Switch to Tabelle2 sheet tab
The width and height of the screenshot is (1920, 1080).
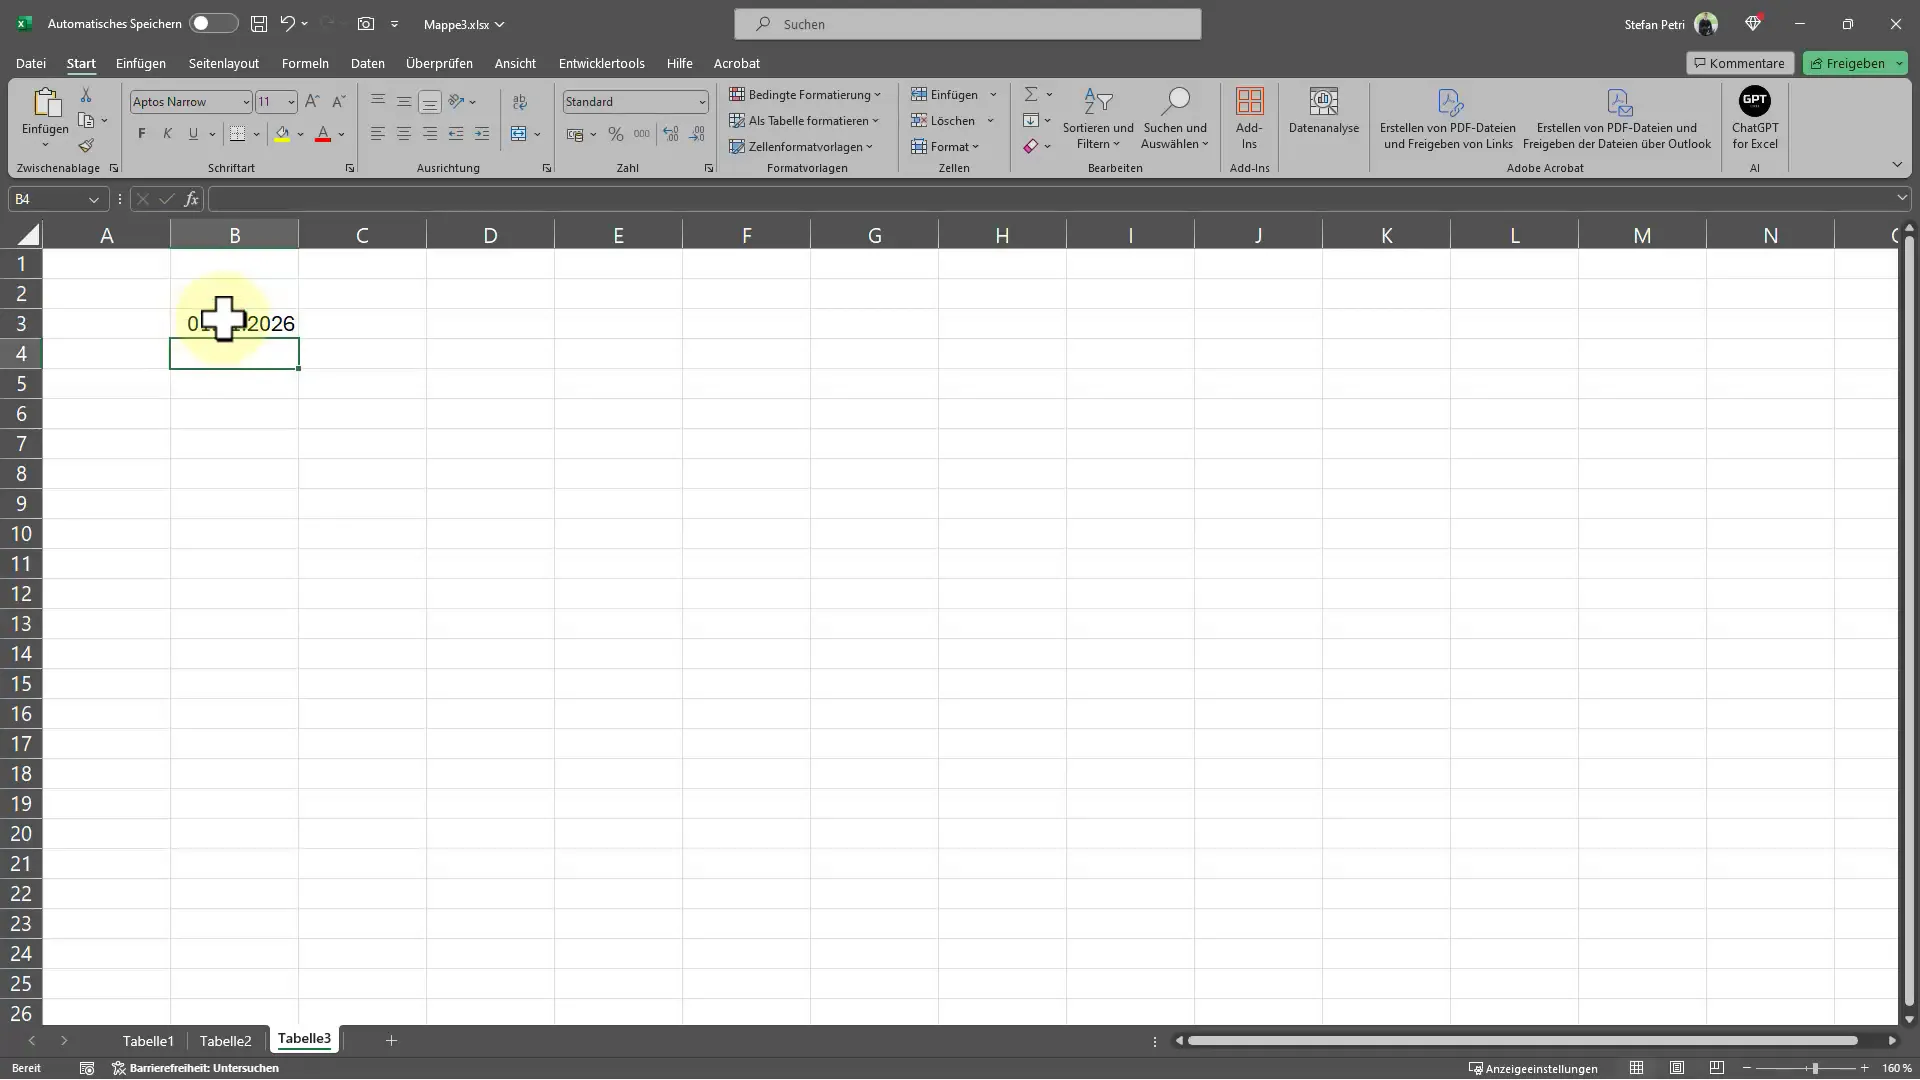(225, 1039)
